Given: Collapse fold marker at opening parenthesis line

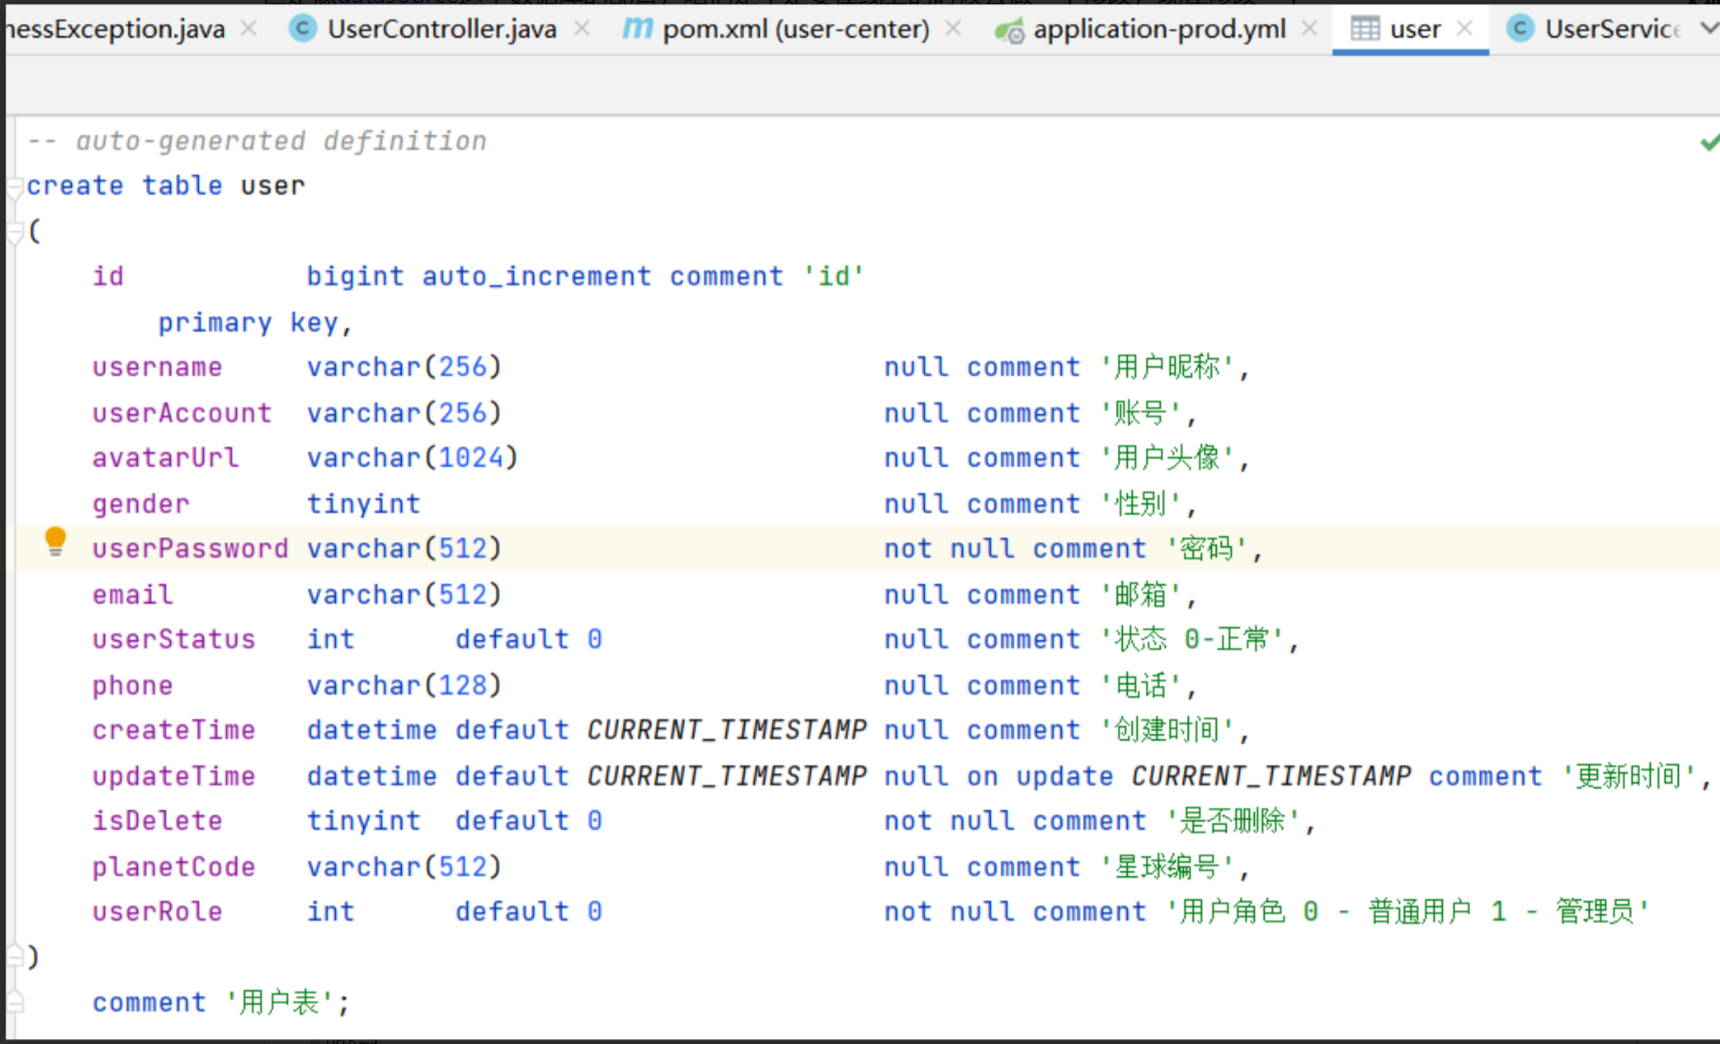Looking at the screenshot, I should coord(15,232).
